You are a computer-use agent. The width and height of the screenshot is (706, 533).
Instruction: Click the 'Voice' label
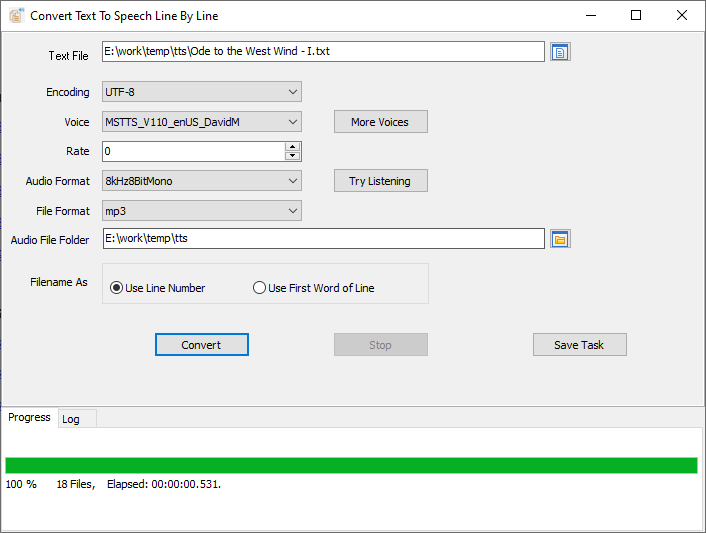[x=77, y=122]
